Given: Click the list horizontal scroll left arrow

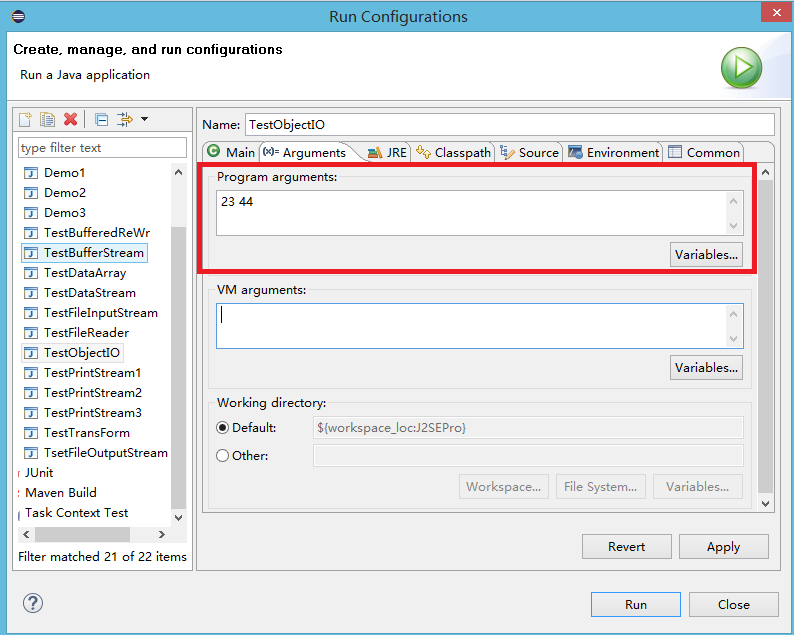Looking at the screenshot, I should tap(26, 534).
